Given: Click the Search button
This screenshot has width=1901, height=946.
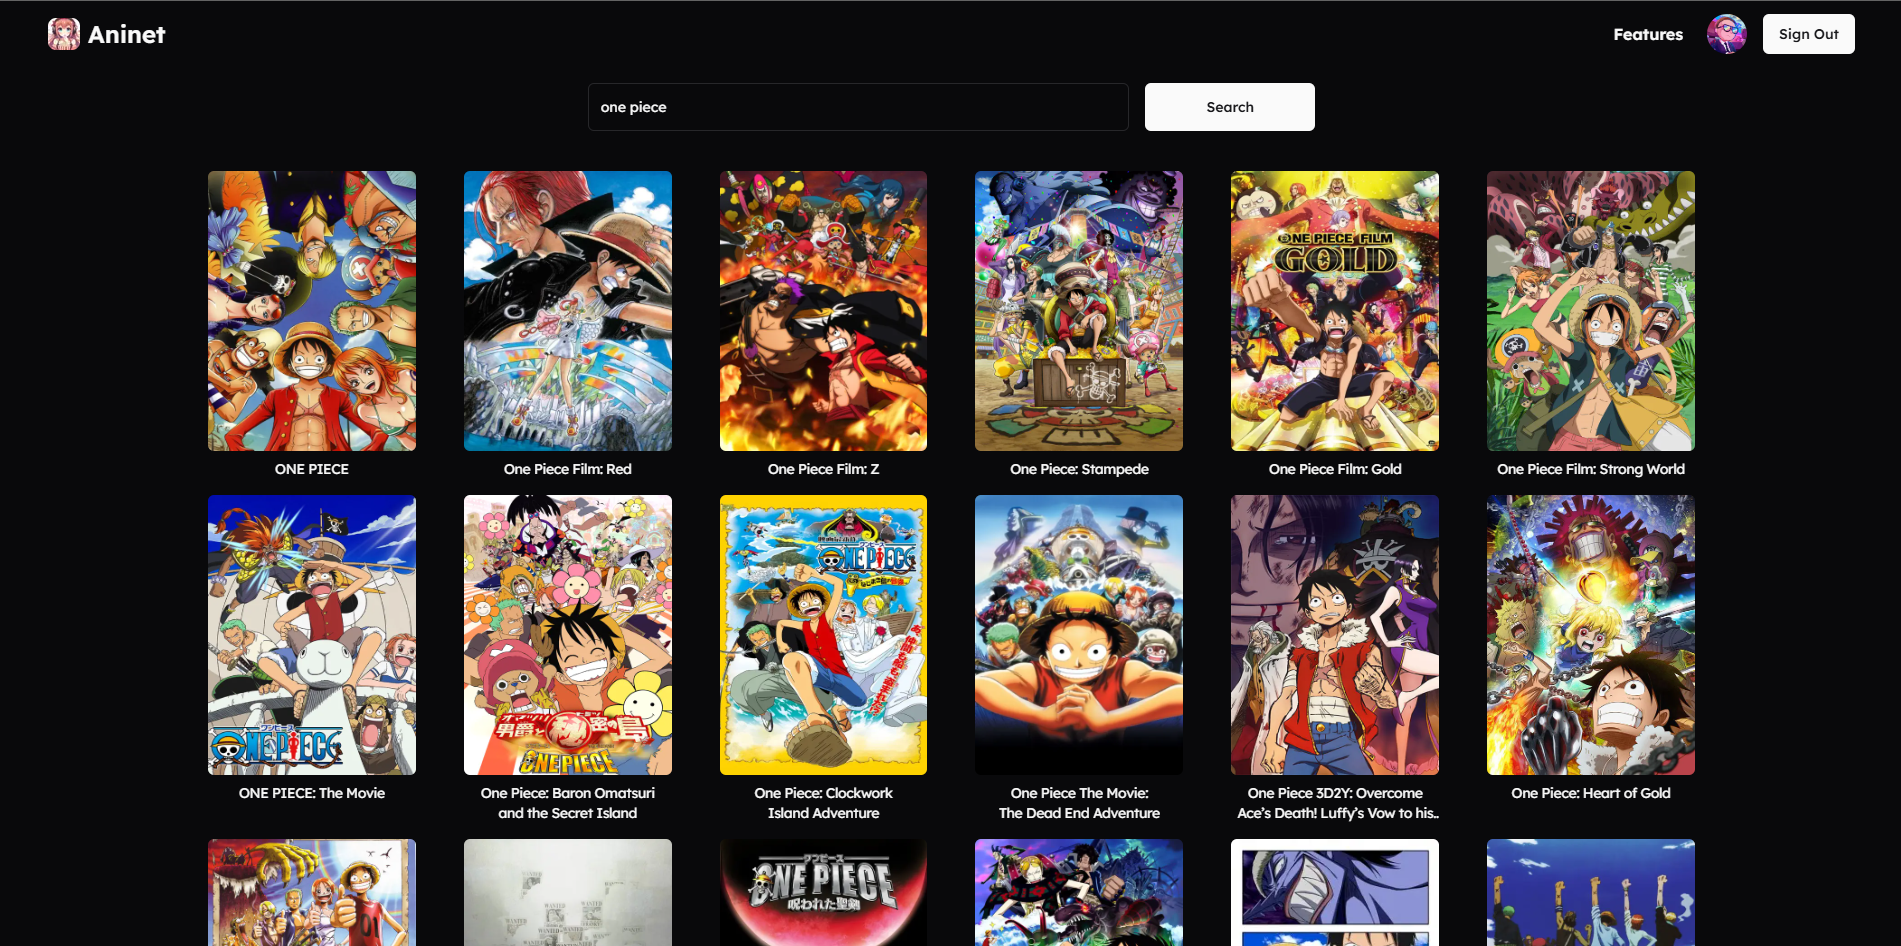Looking at the screenshot, I should pos(1229,107).
